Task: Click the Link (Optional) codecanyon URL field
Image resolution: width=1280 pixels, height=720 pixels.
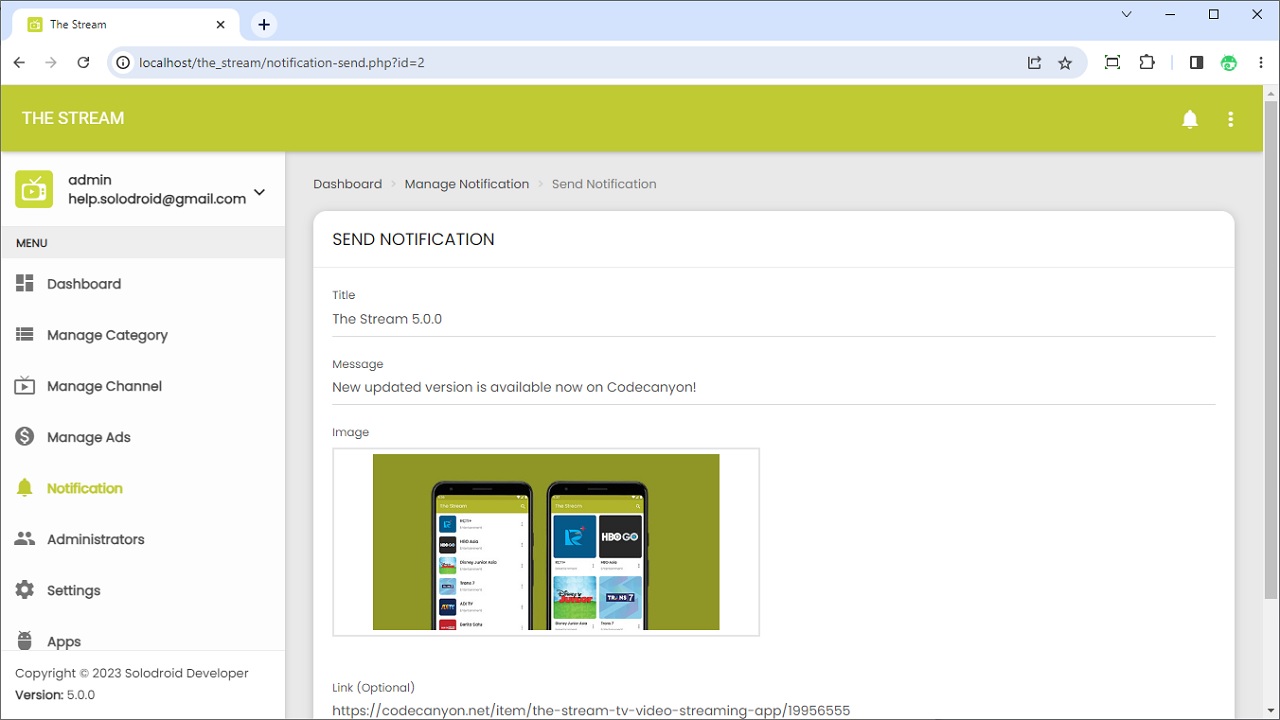Action: click(774, 710)
